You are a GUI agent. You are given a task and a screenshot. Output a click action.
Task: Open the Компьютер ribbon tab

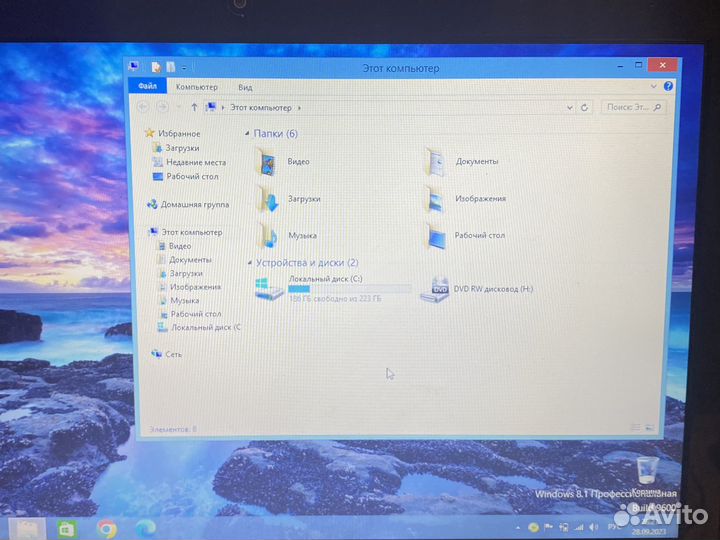tap(197, 87)
